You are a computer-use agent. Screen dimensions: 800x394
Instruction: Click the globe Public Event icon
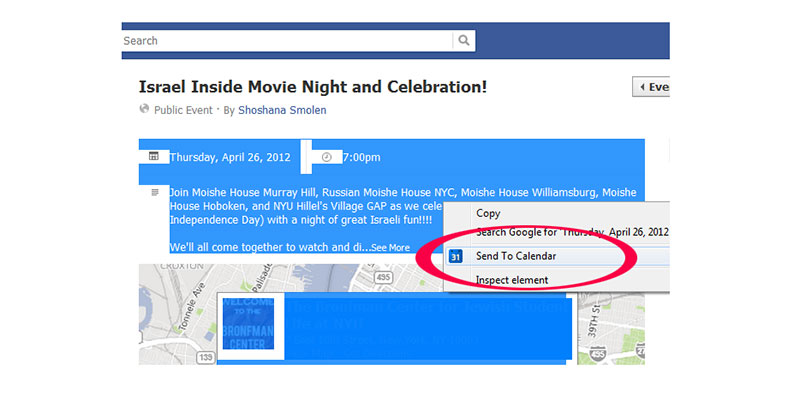(x=144, y=109)
